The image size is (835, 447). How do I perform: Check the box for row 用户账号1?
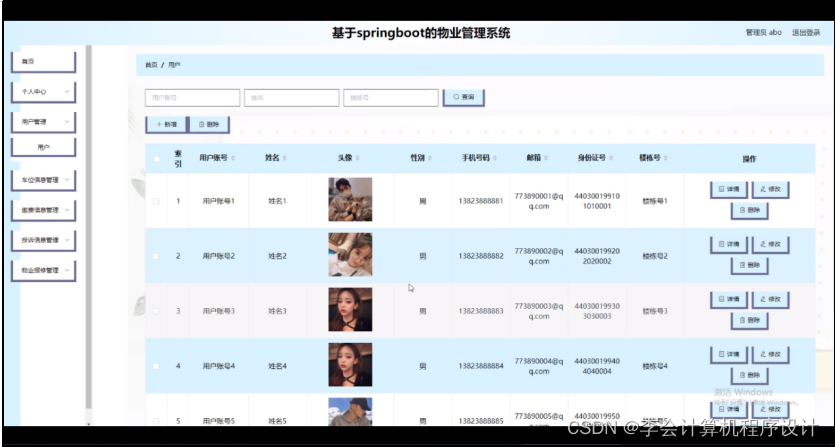[x=156, y=201]
